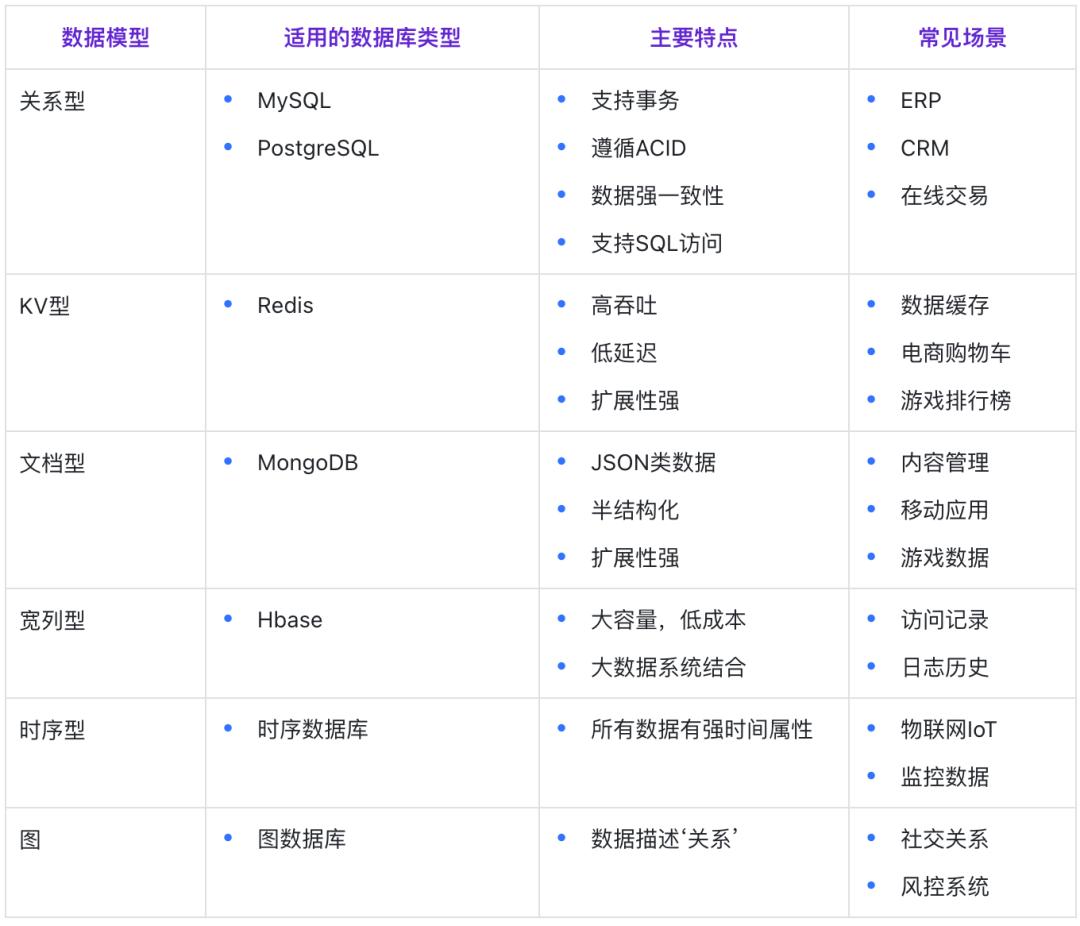Click the Redis entry
The image size is (1080, 926).
284,305
